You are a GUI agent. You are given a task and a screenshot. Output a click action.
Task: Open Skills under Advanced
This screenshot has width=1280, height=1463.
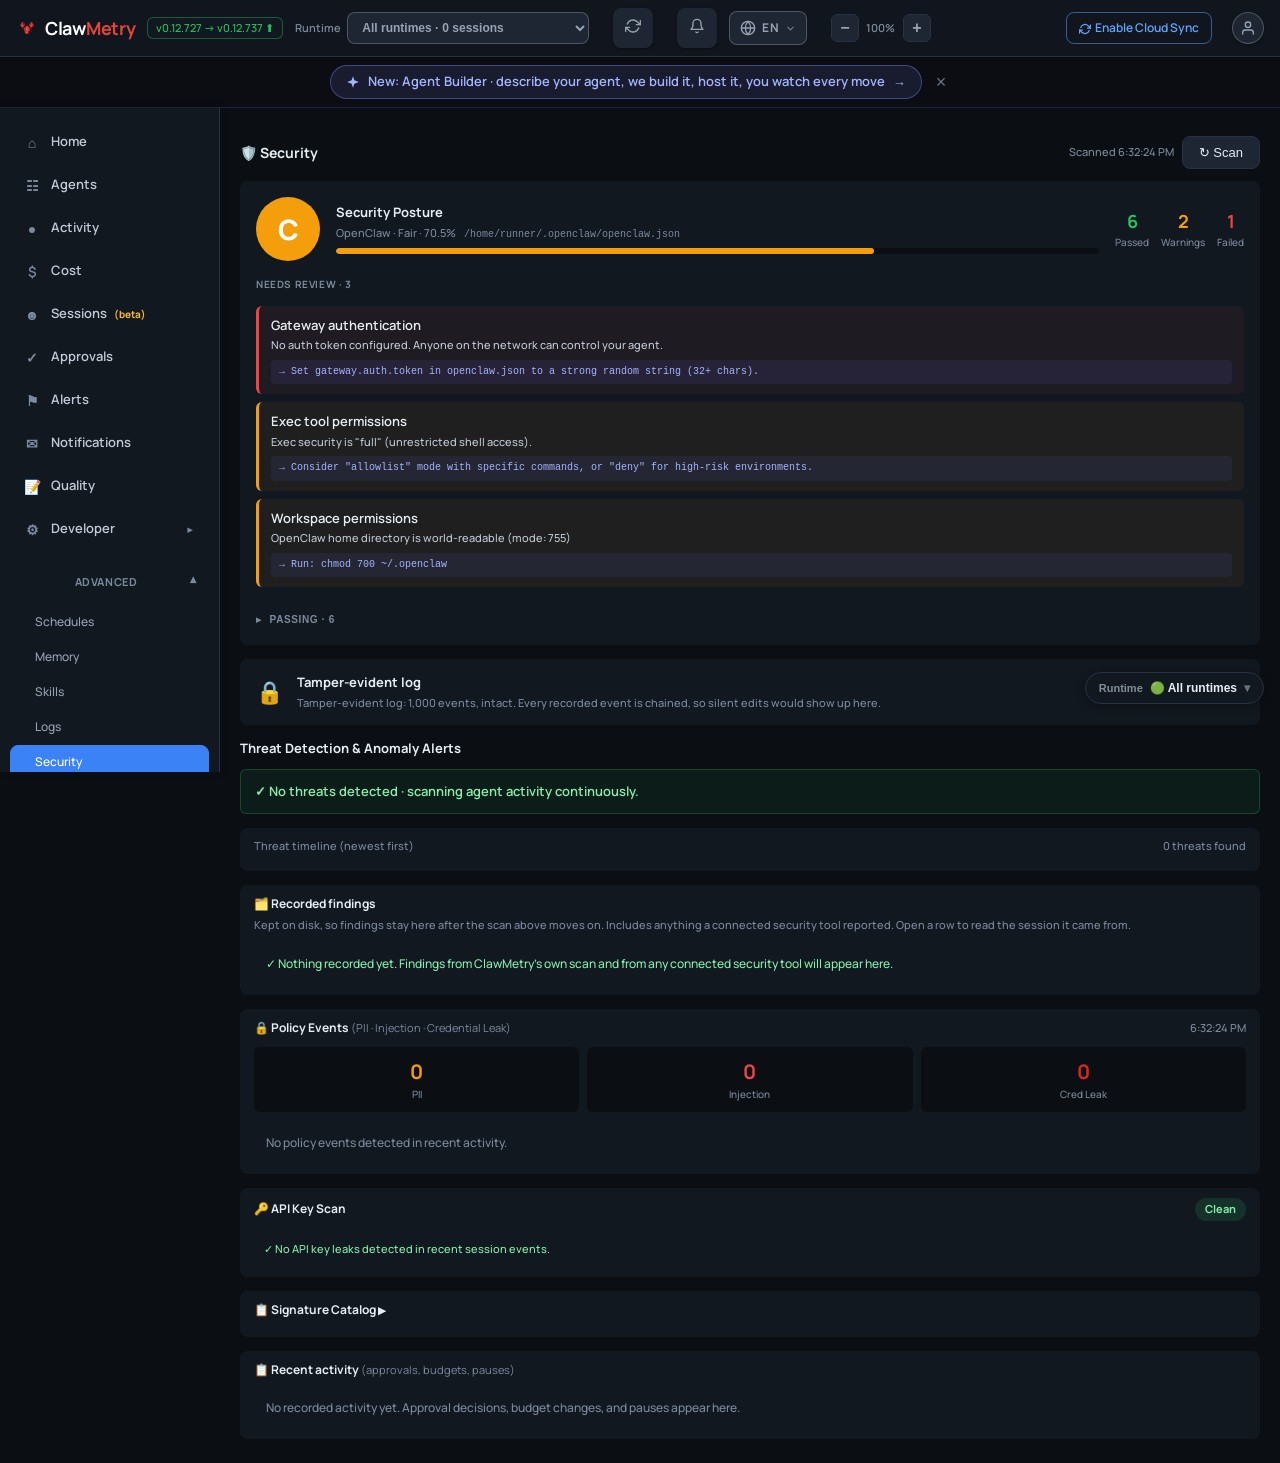[x=109, y=692]
